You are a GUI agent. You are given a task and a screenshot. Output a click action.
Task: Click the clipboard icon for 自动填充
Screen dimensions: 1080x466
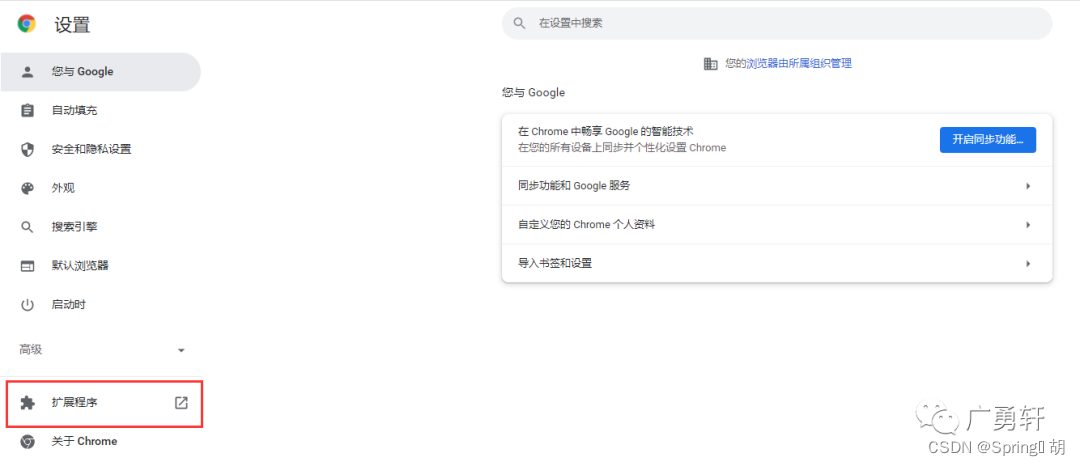[x=28, y=110]
